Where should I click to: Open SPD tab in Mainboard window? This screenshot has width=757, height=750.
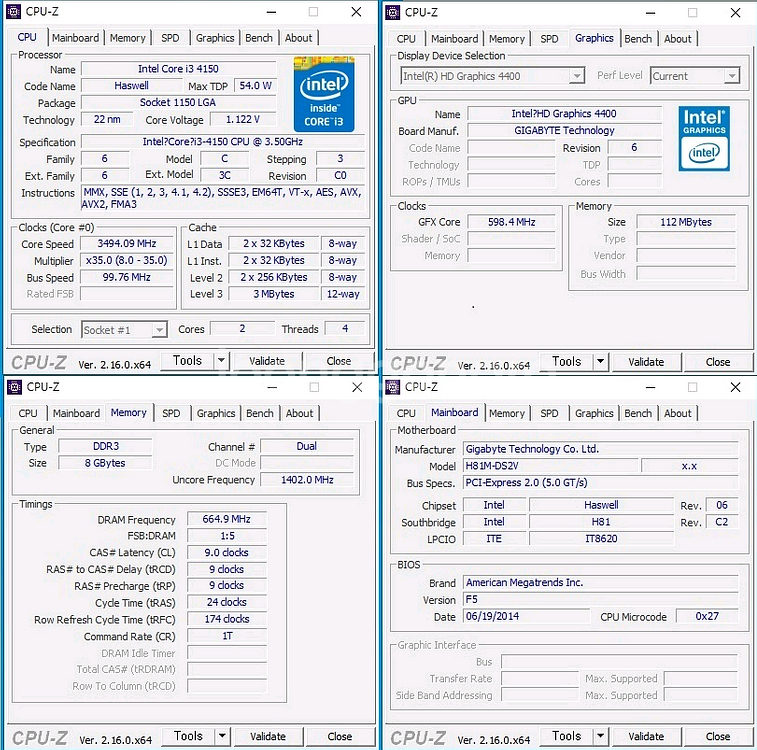[x=549, y=413]
